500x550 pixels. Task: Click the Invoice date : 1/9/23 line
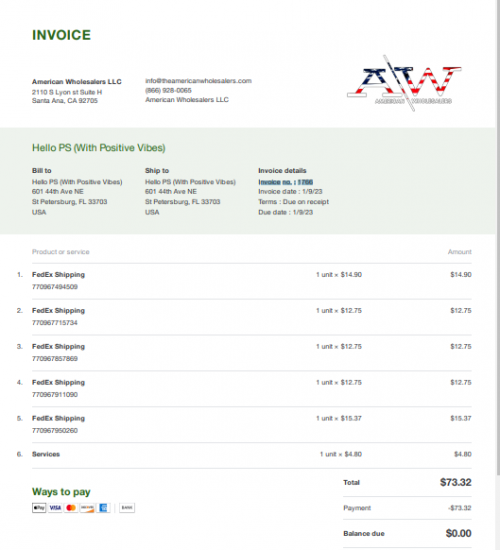(x=290, y=191)
